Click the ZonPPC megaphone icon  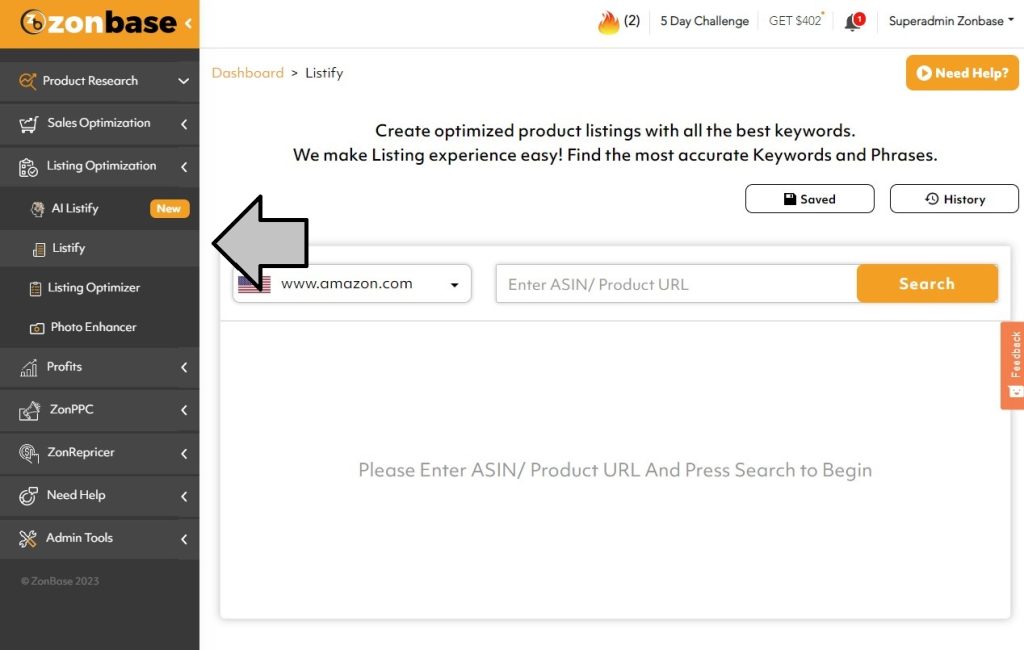point(29,410)
